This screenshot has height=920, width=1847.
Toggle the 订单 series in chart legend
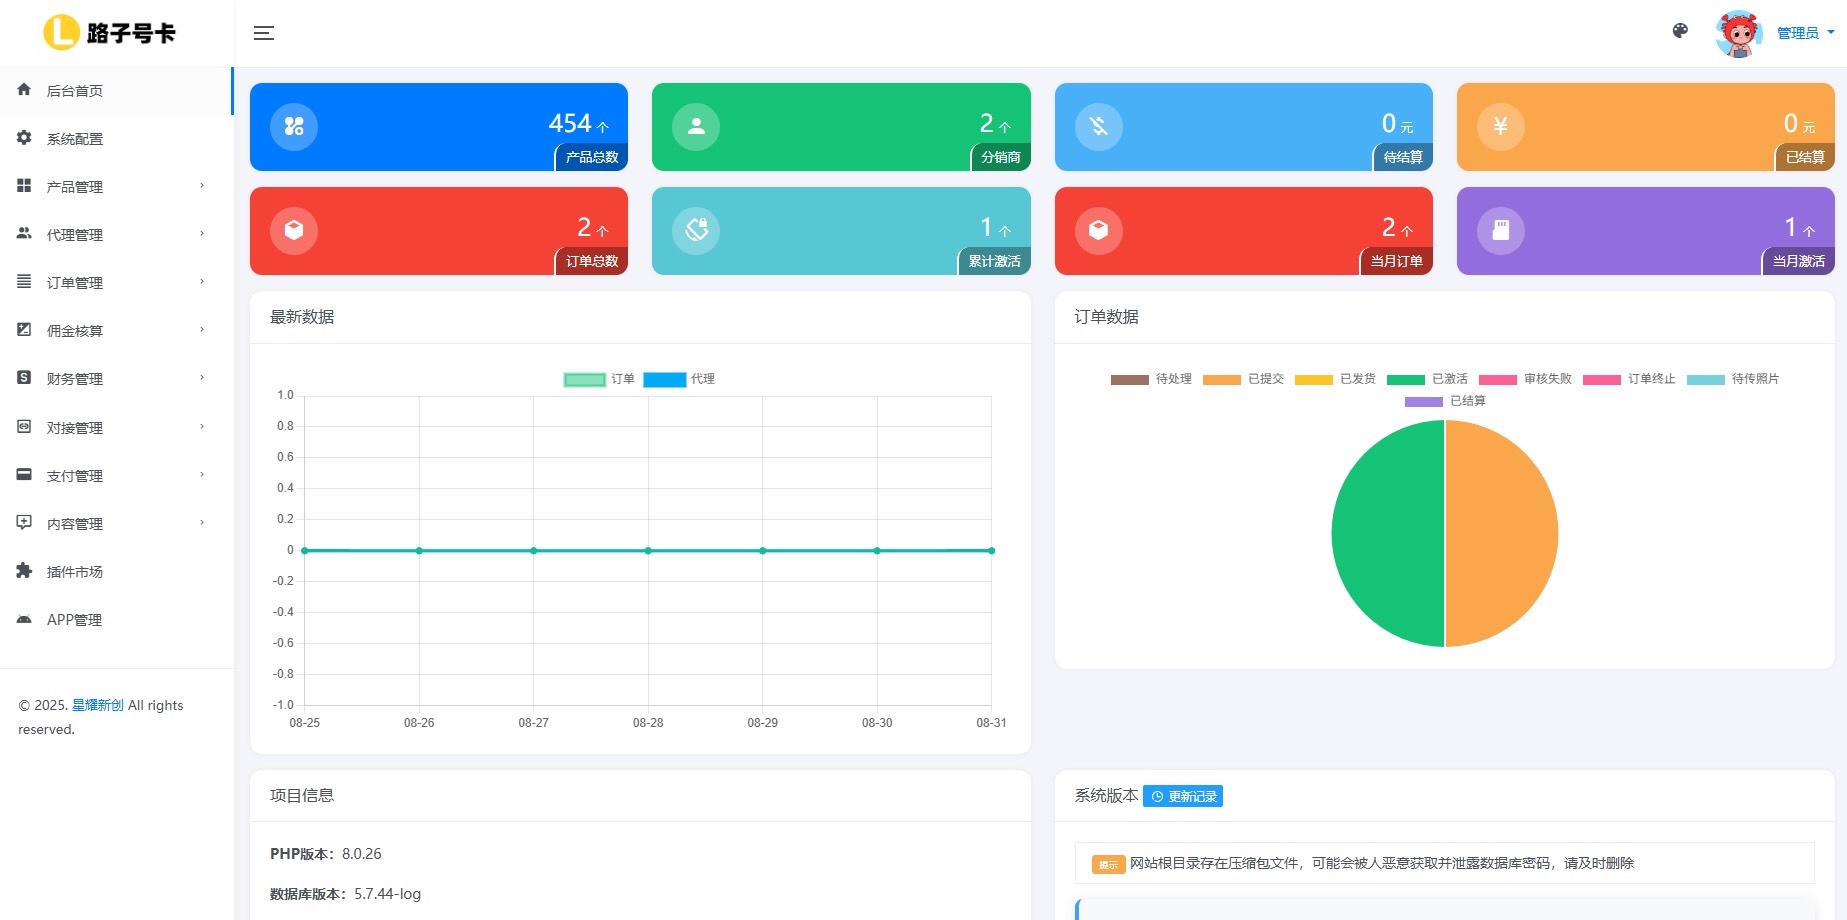(x=599, y=379)
